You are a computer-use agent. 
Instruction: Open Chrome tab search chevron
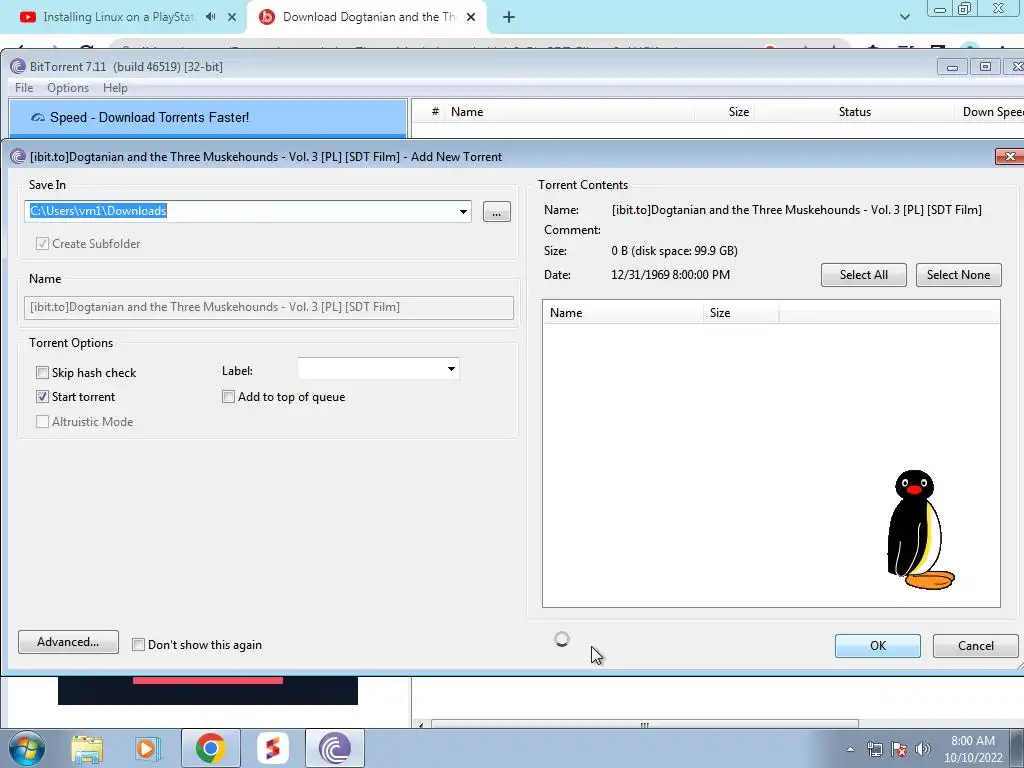[x=904, y=17]
